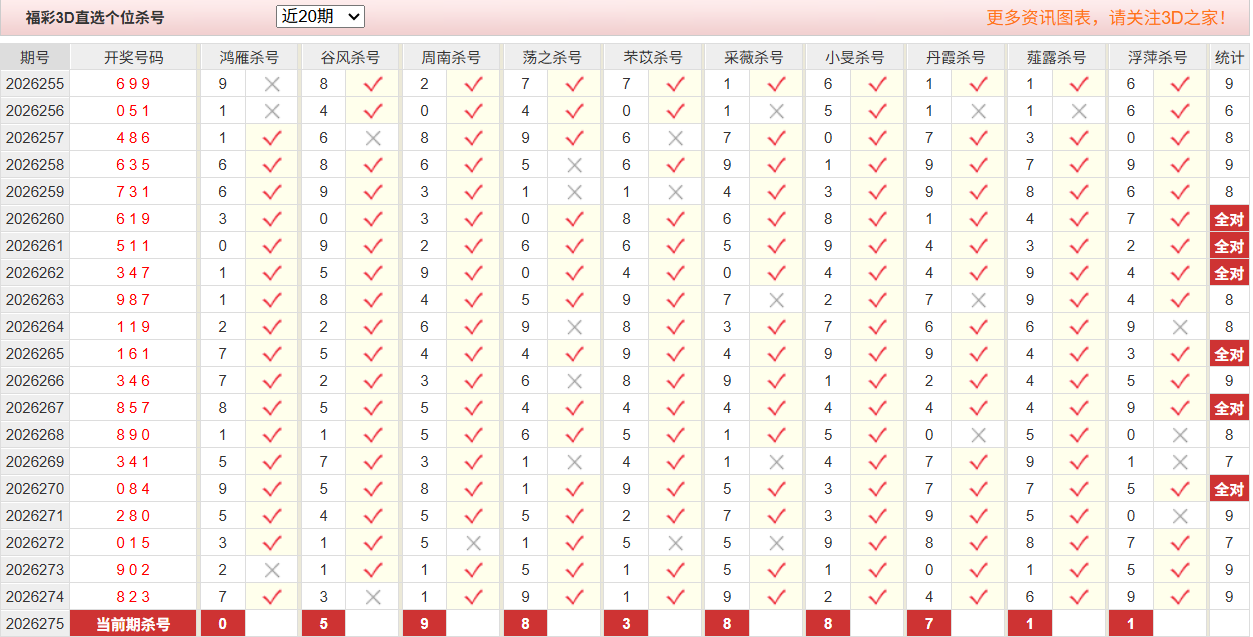The width and height of the screenshot is (1253, 637).
Task: Click the winning number 0 8 4
Action: pos(133,489)
